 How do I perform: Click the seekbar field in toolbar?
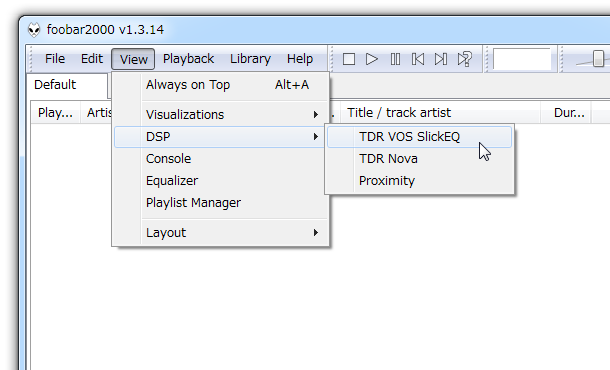pyautogui.click(x=522, y=59)
